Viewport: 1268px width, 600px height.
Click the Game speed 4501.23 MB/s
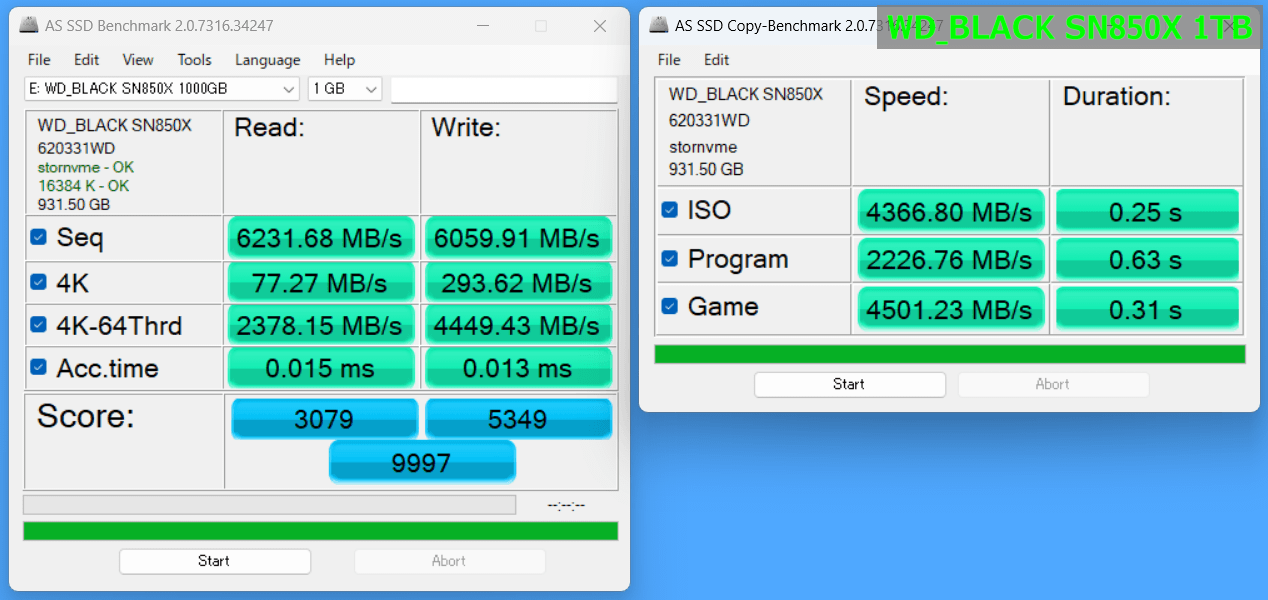point(951,308)
